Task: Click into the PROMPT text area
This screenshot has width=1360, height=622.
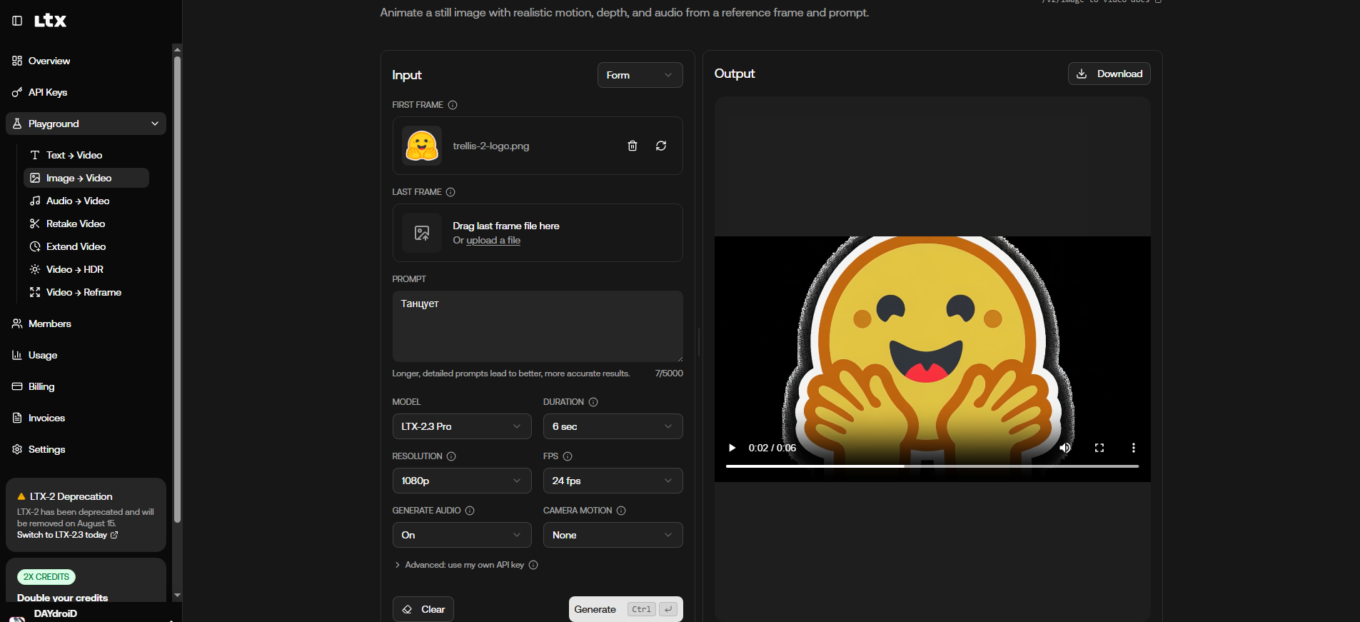Action: pyautogui.click(x=537, y=326)
